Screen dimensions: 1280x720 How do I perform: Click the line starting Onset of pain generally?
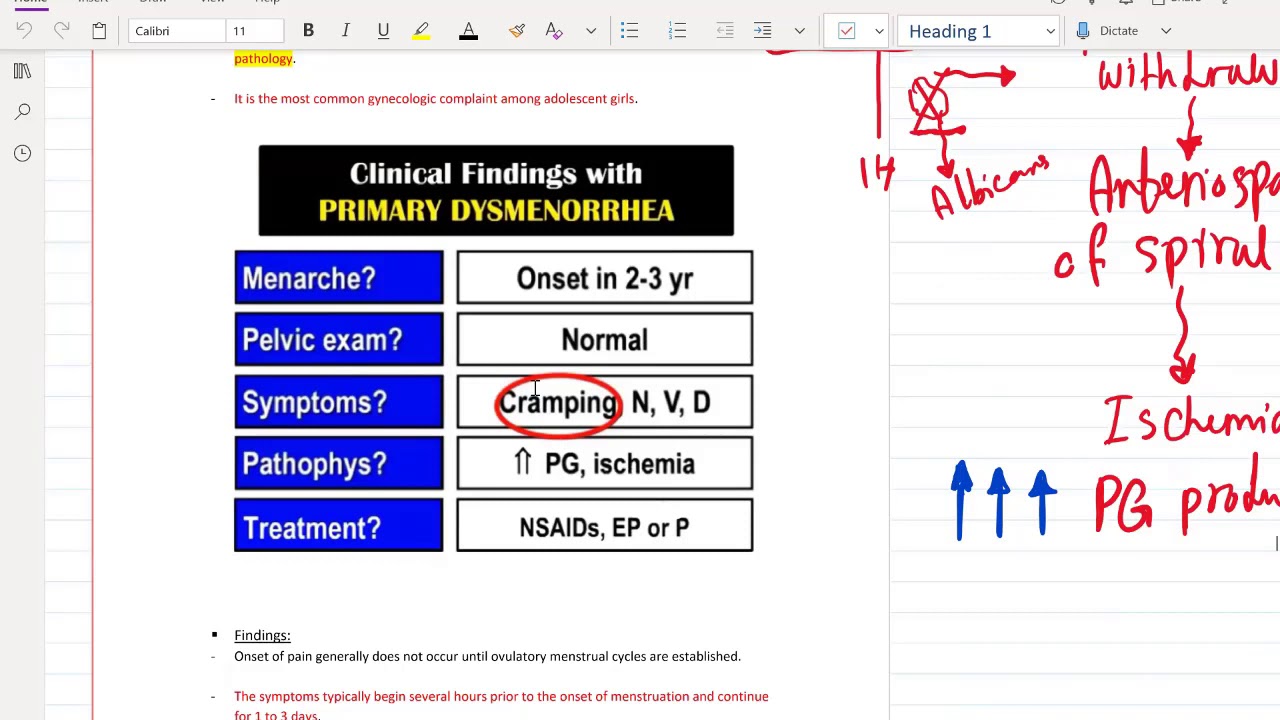(487, 656)
